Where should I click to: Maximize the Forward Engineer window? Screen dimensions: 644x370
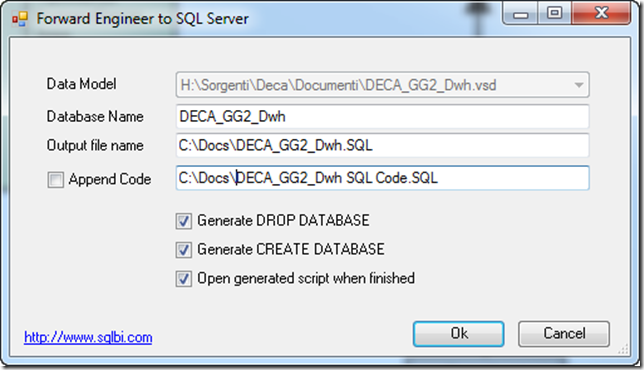(x=554, y=14)
